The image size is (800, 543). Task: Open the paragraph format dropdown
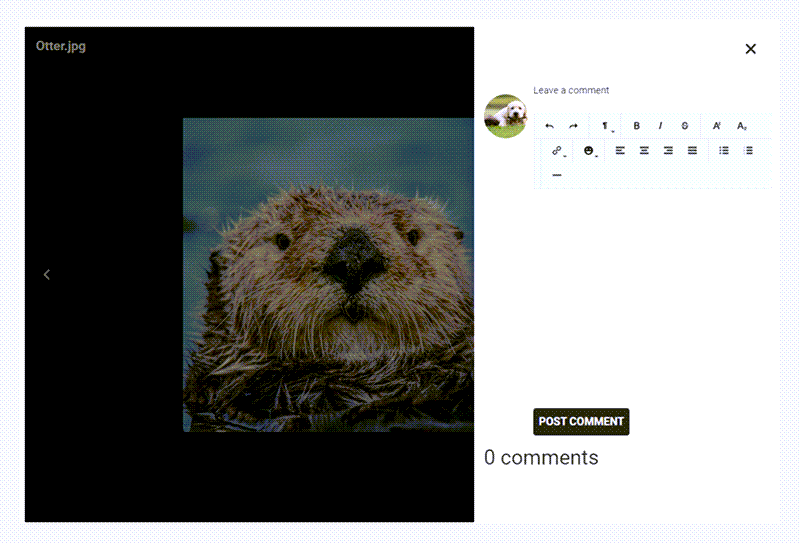click(x=606, y=127)
